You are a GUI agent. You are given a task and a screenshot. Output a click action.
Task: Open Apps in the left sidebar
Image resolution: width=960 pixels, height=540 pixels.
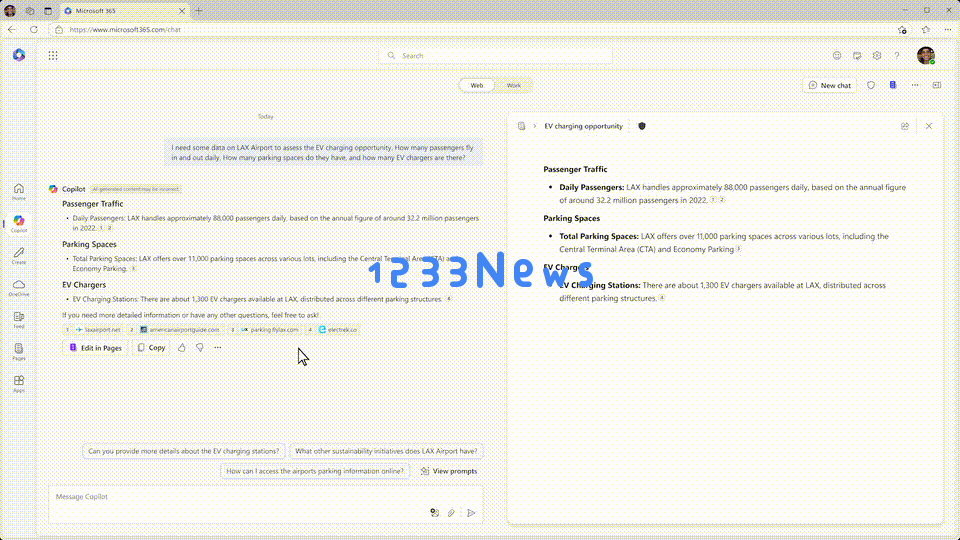19,384
